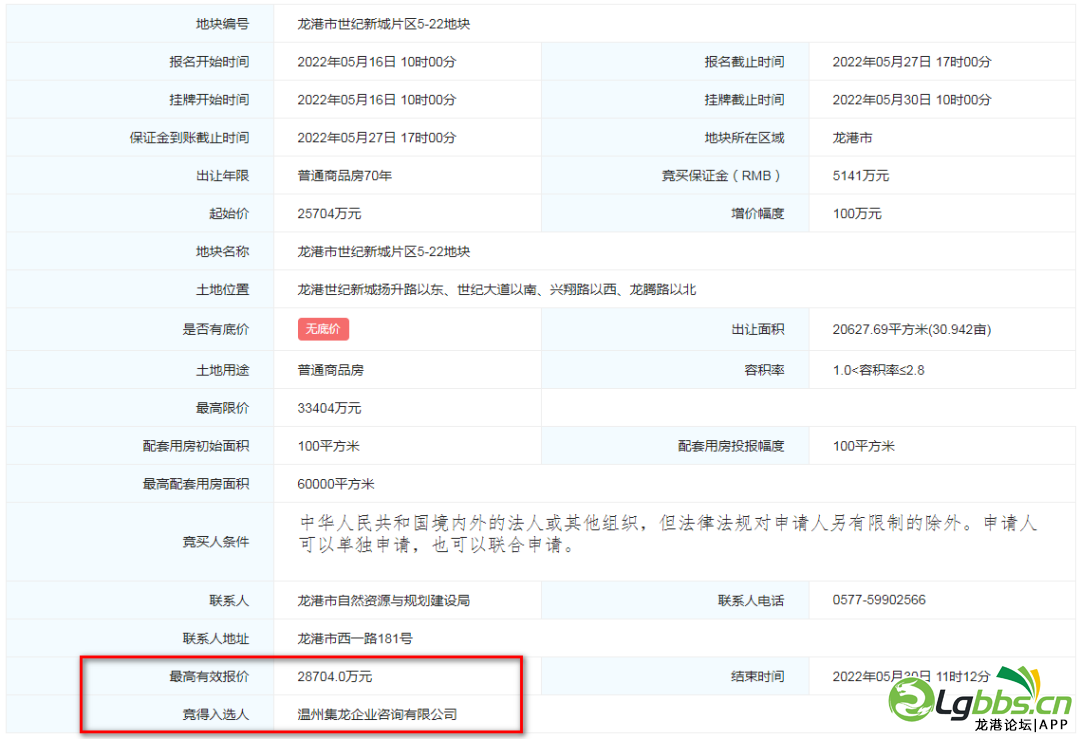
Task: Select the 出让面积 value 20627.69平方米
Action: pos(911,329)
